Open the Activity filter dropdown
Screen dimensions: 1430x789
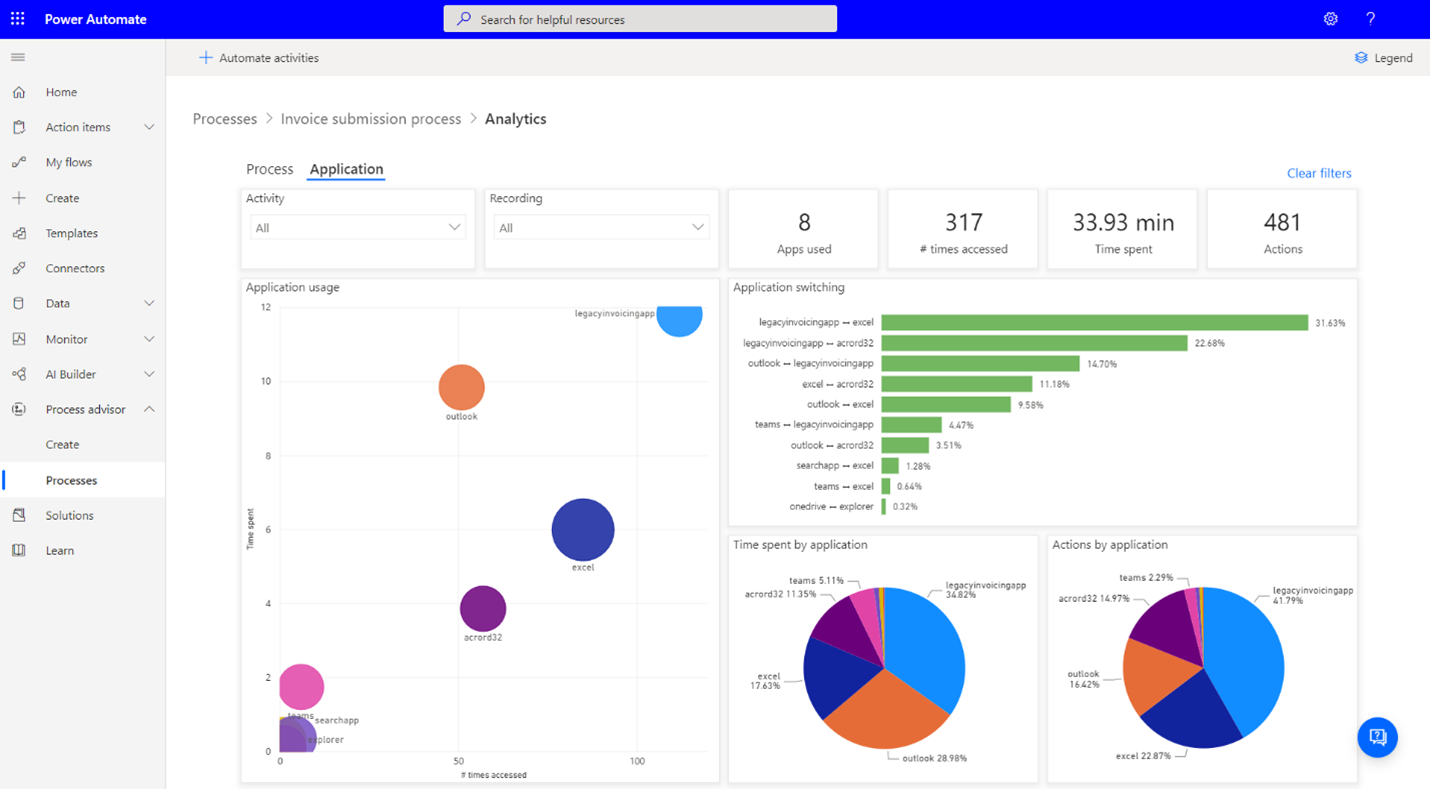pyautogui.click(x=357, y=228)
